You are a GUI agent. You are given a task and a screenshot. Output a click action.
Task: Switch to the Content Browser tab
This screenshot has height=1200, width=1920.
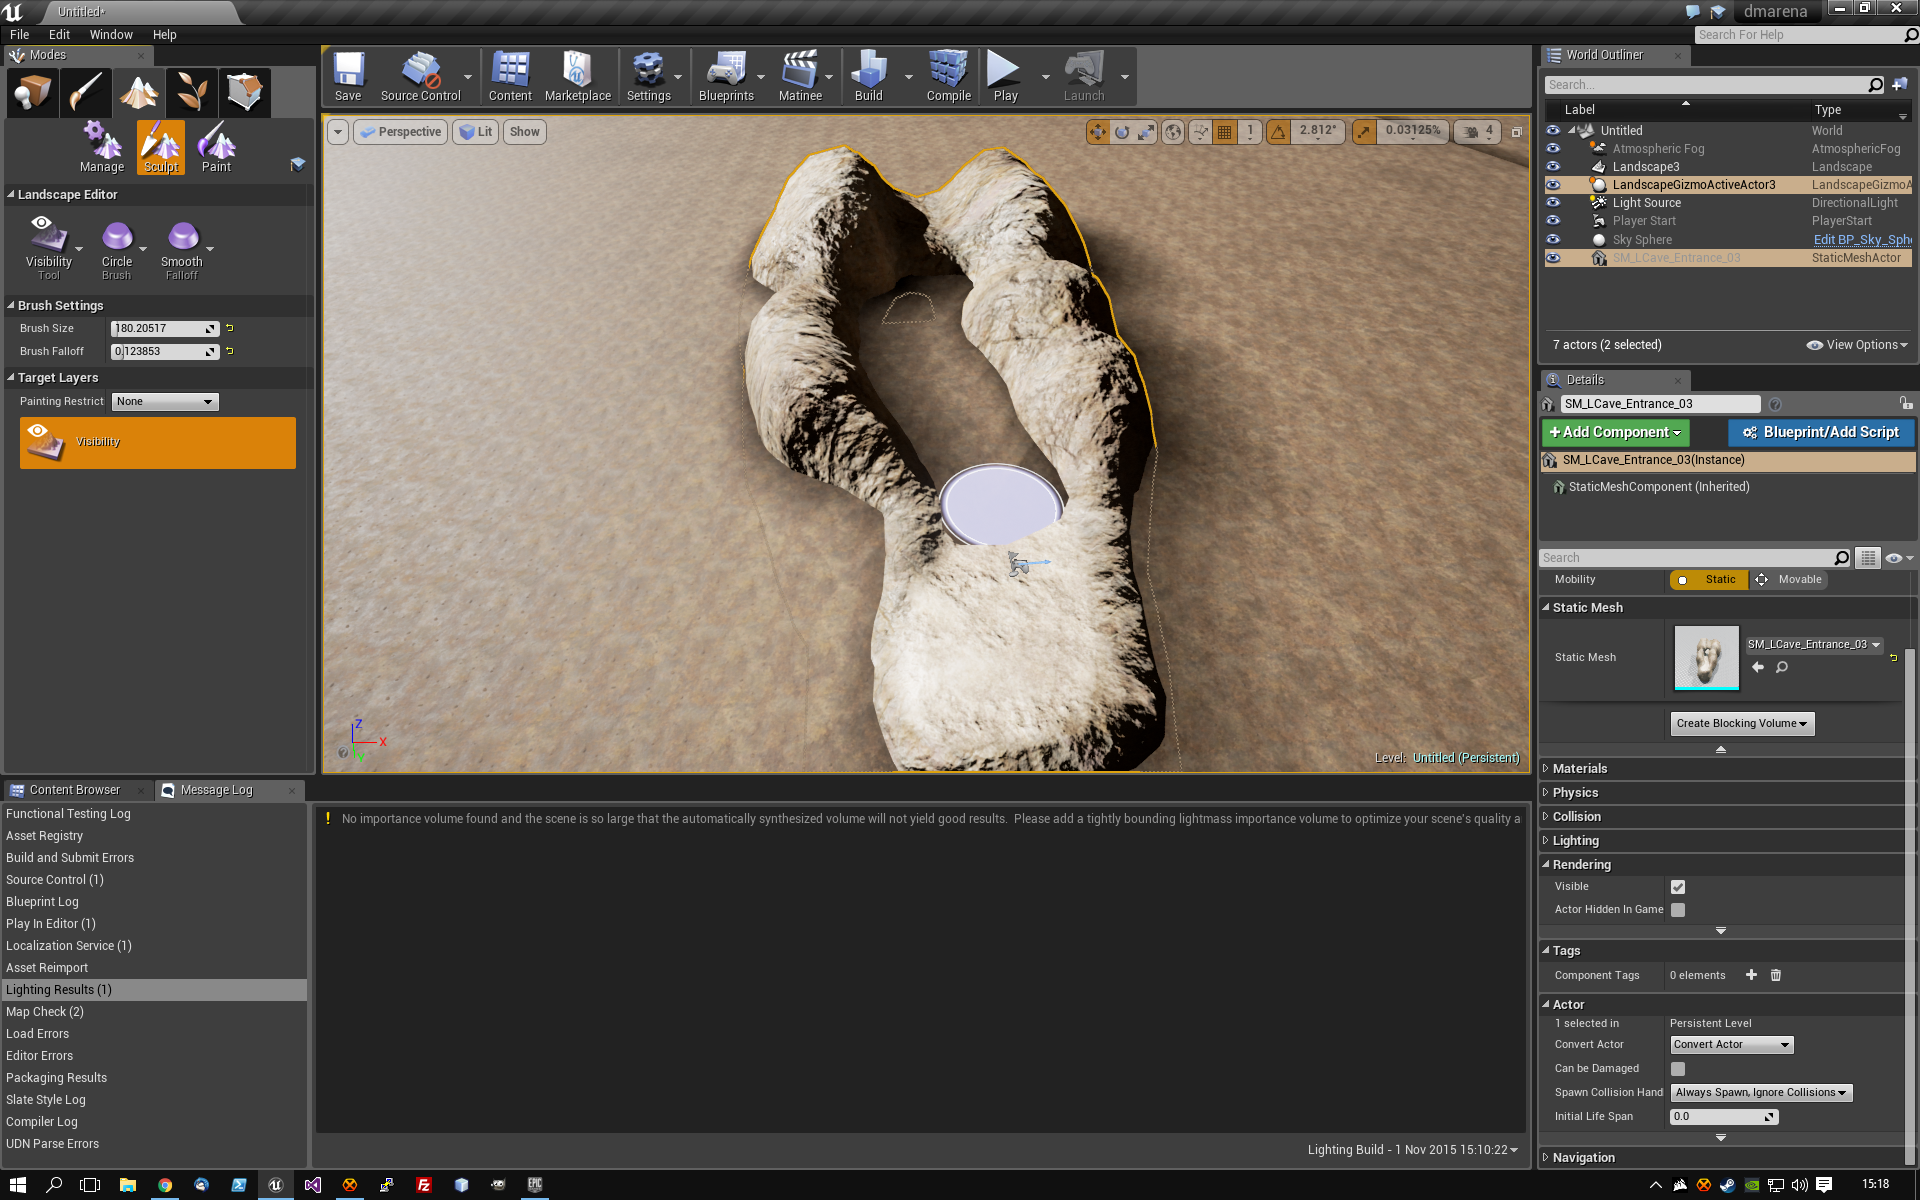[75, 790]
